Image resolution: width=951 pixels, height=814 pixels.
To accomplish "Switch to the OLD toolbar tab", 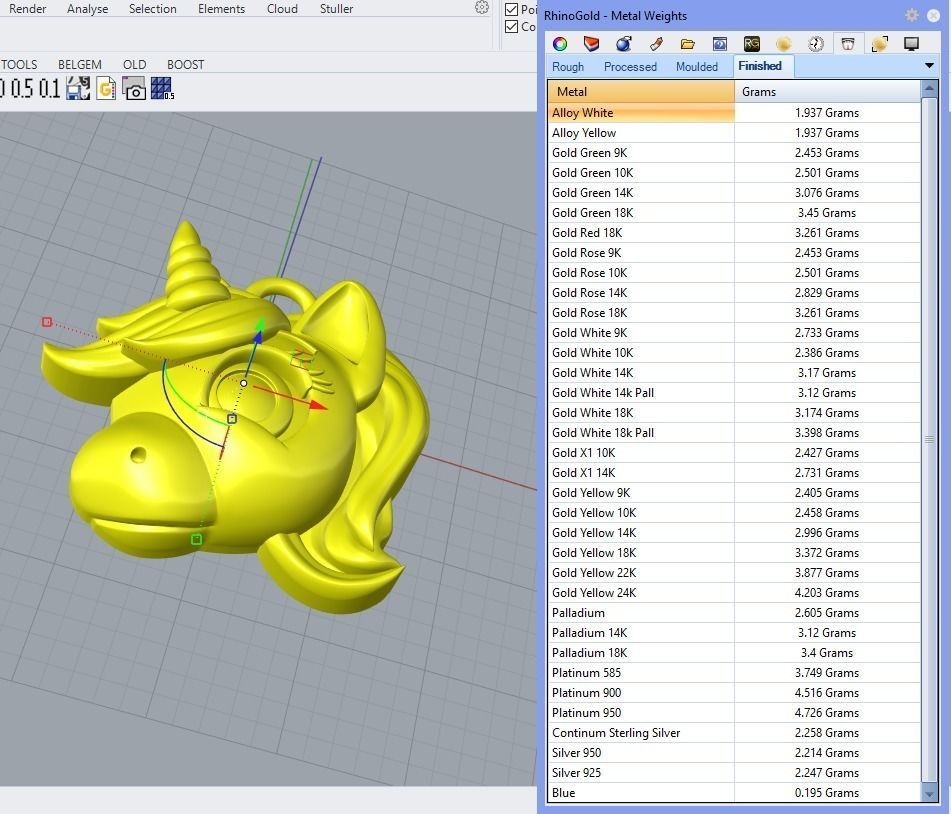I will [x=135, y=64].
